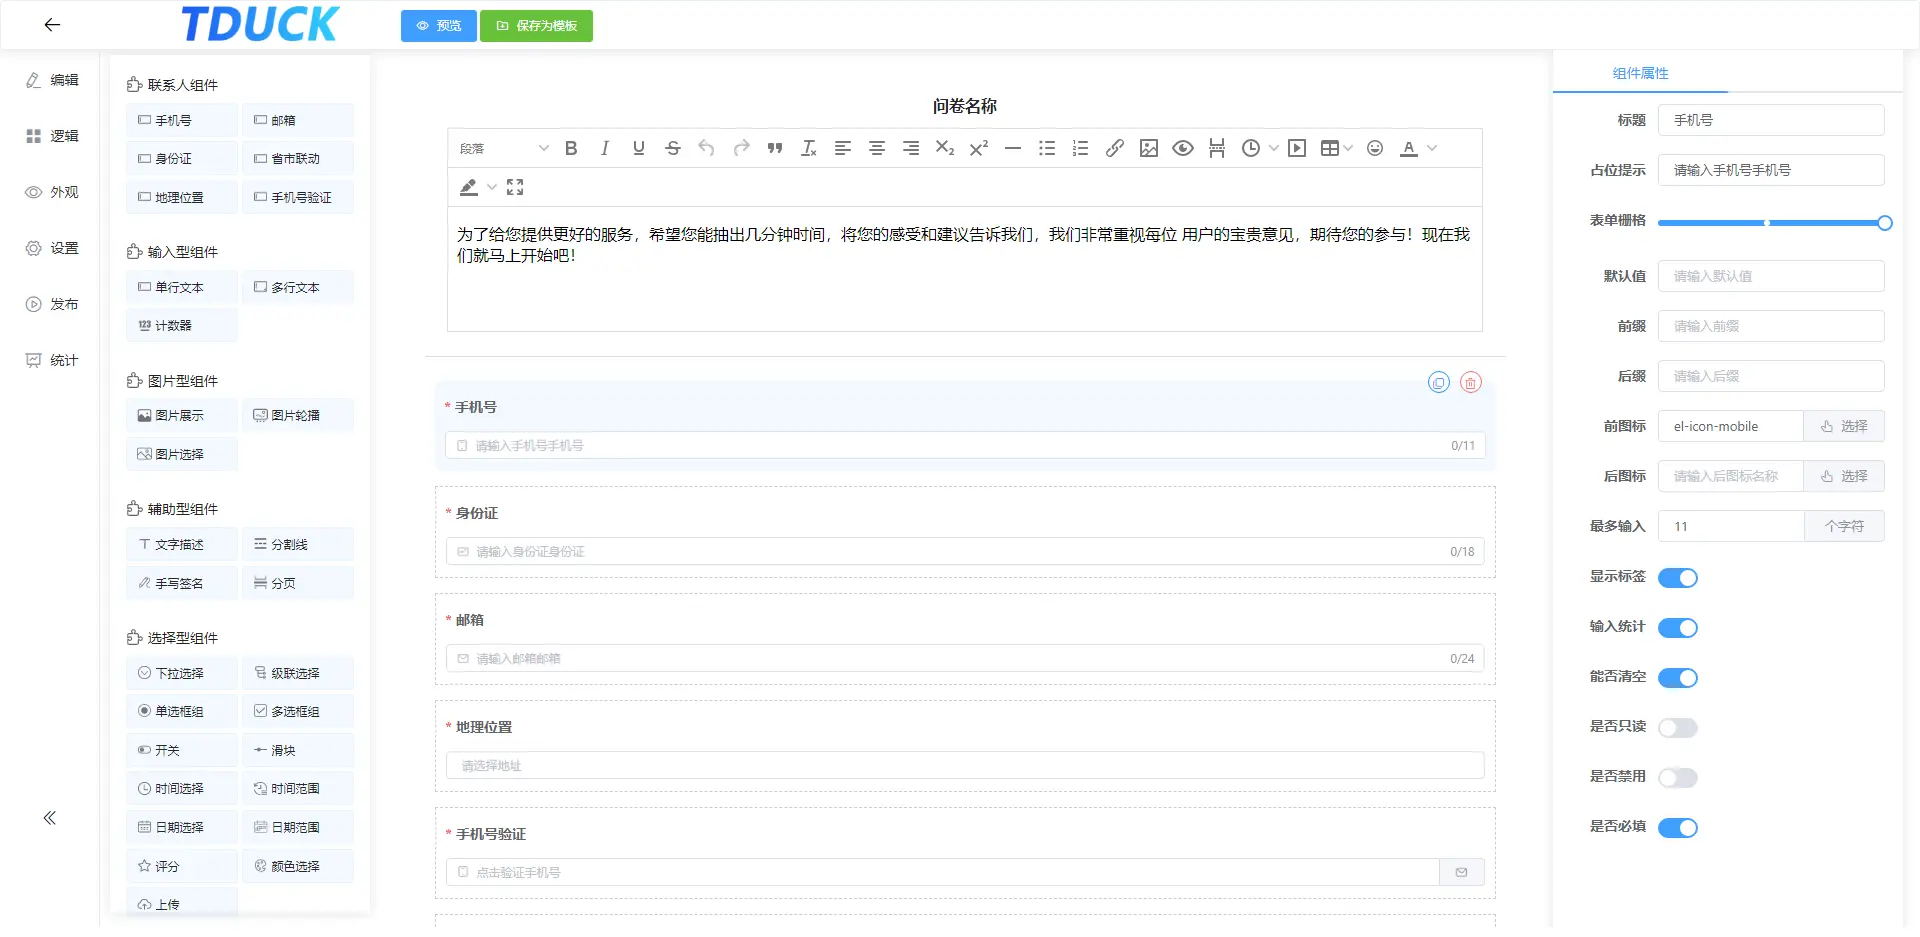Go to the 设置 settings section
This screenshot has width=1920, height=937.
(52, 248)
